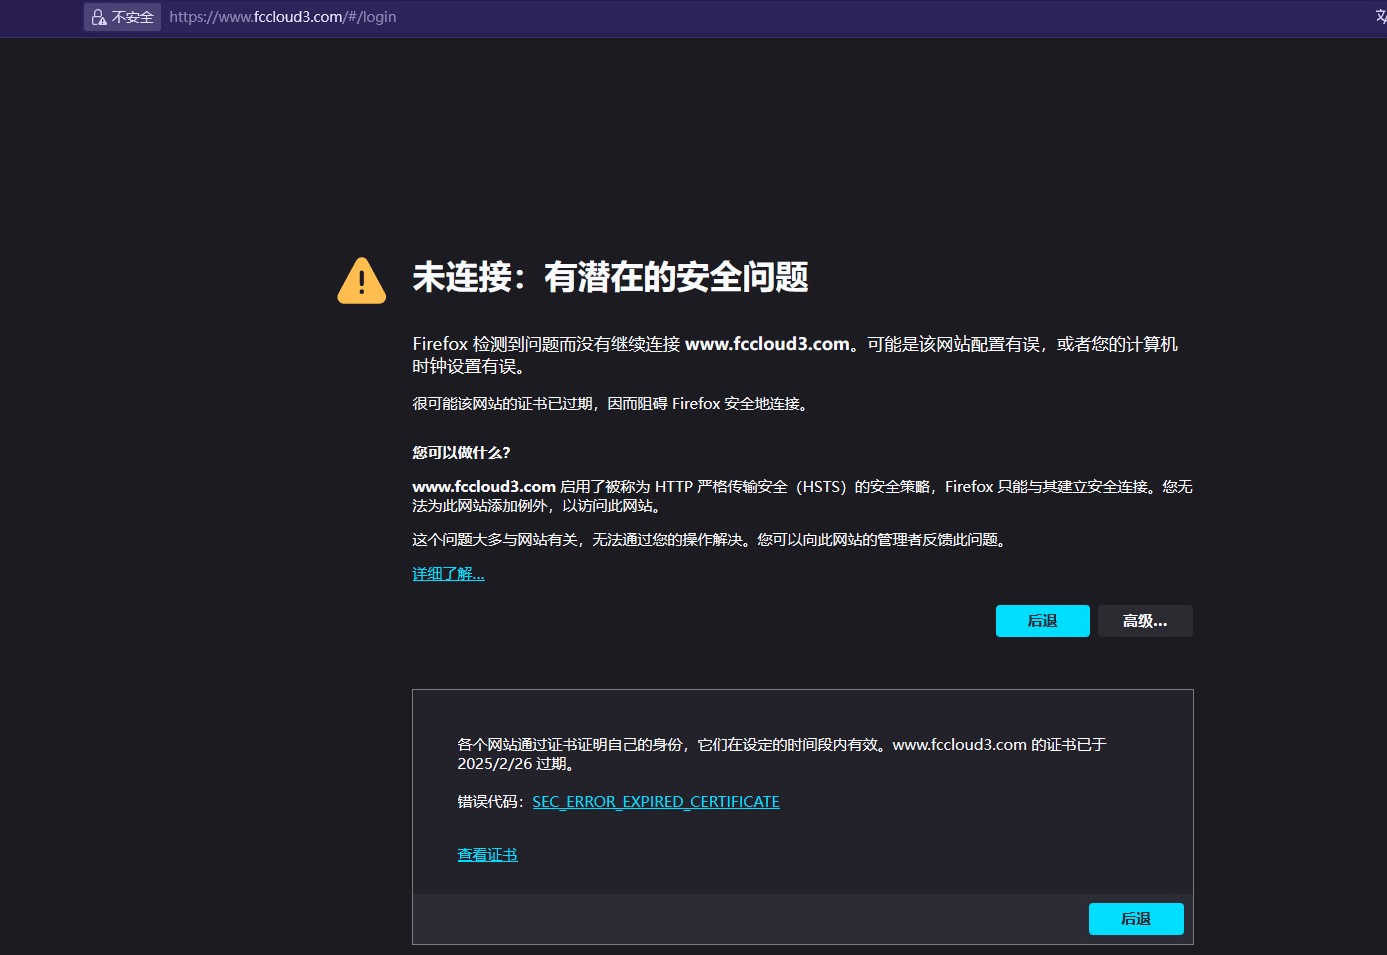Click the yellow warning triangle icon
The image size is (1387, 955).
pos(362,280)
